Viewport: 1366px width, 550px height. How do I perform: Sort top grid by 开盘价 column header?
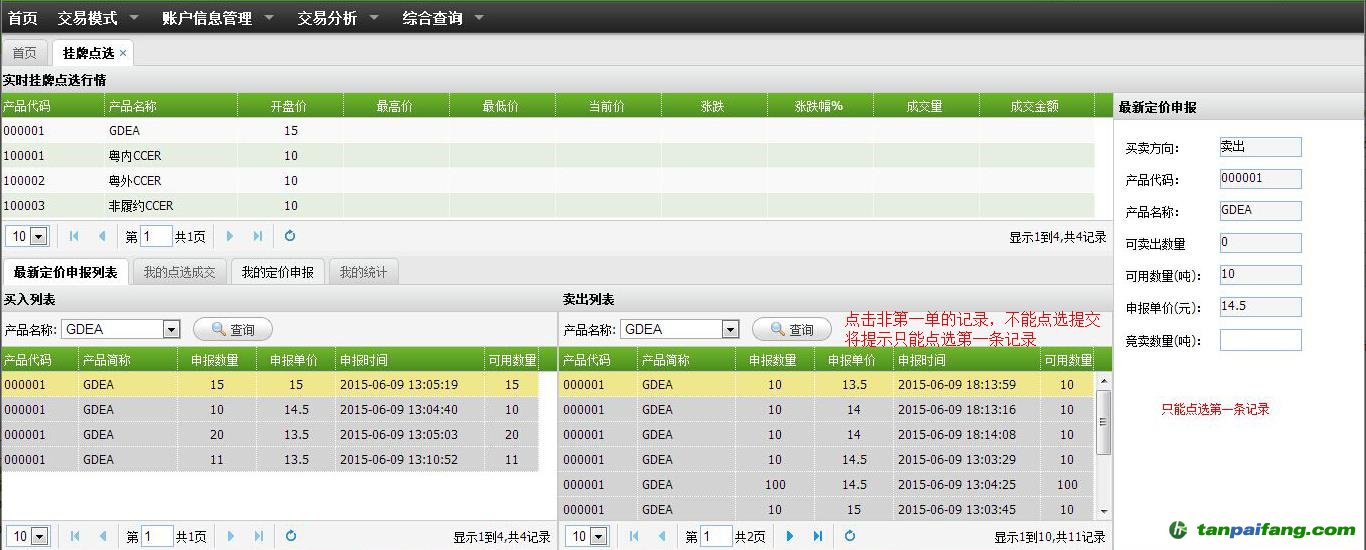(289, 106)
